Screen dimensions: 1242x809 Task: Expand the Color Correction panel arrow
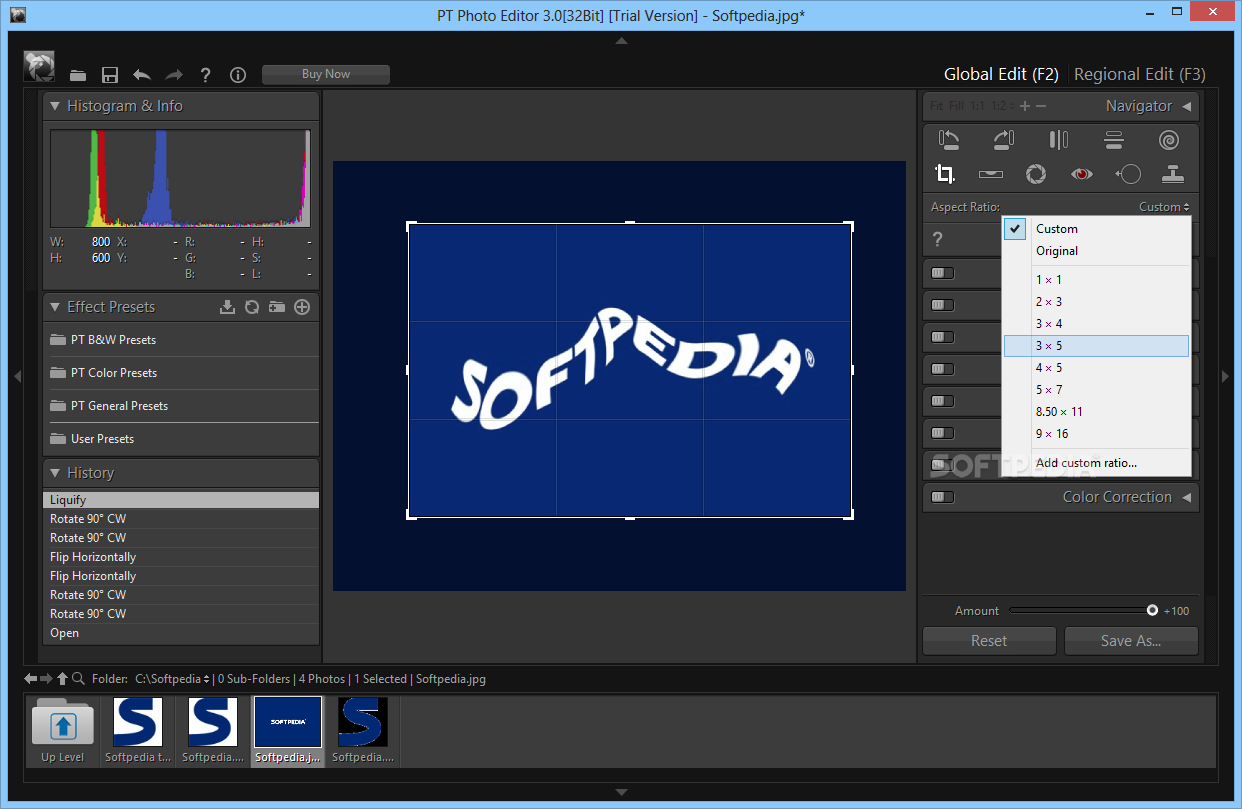(1186, 497)
